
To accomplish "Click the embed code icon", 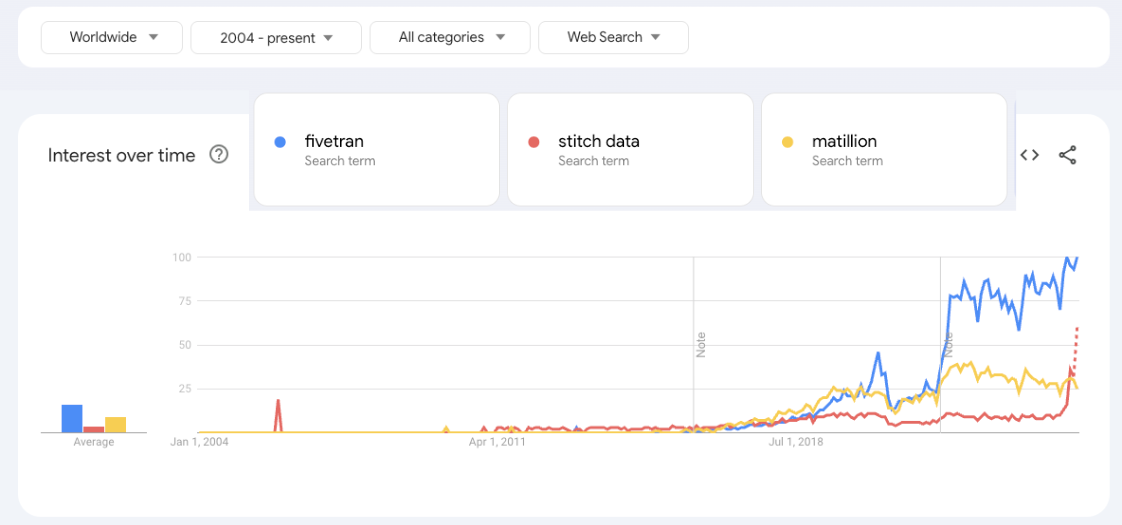I will click(1029, 155).
